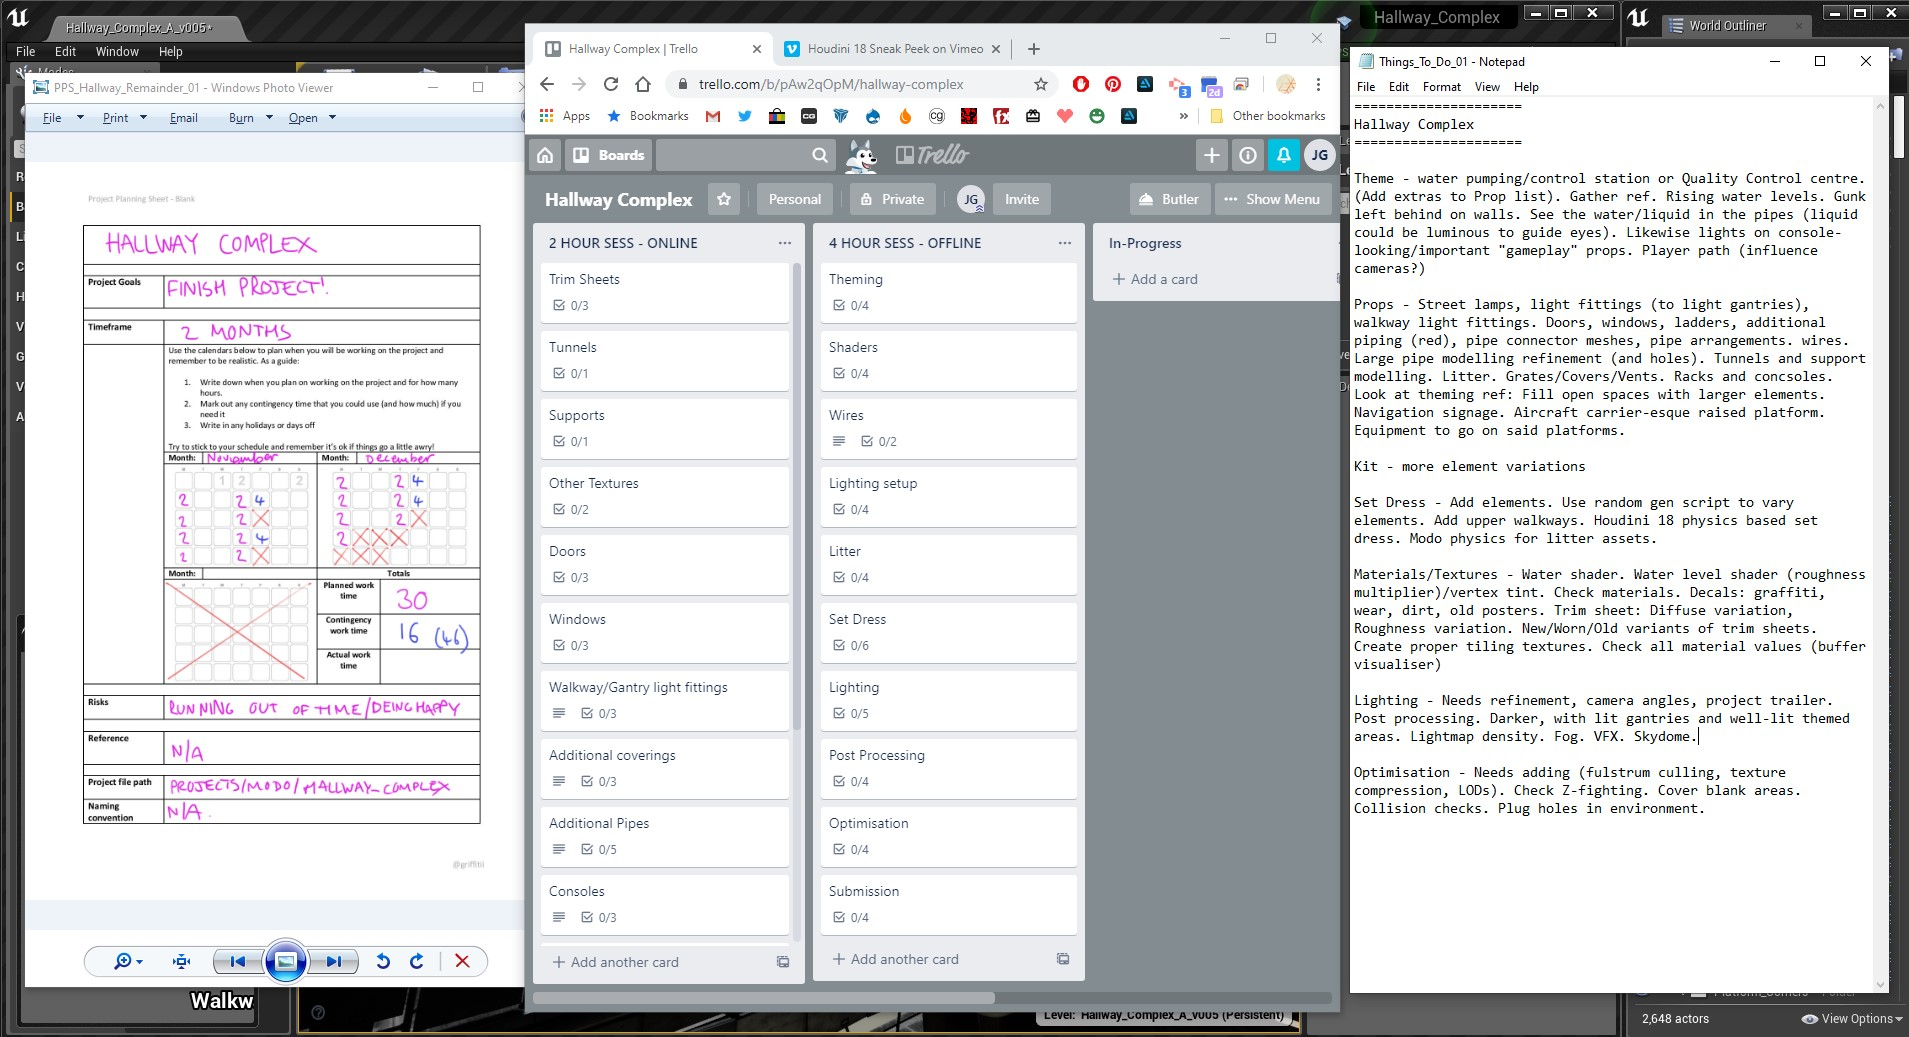
Task: Show more bookmarks with chevron
Action: point(1184,116)
